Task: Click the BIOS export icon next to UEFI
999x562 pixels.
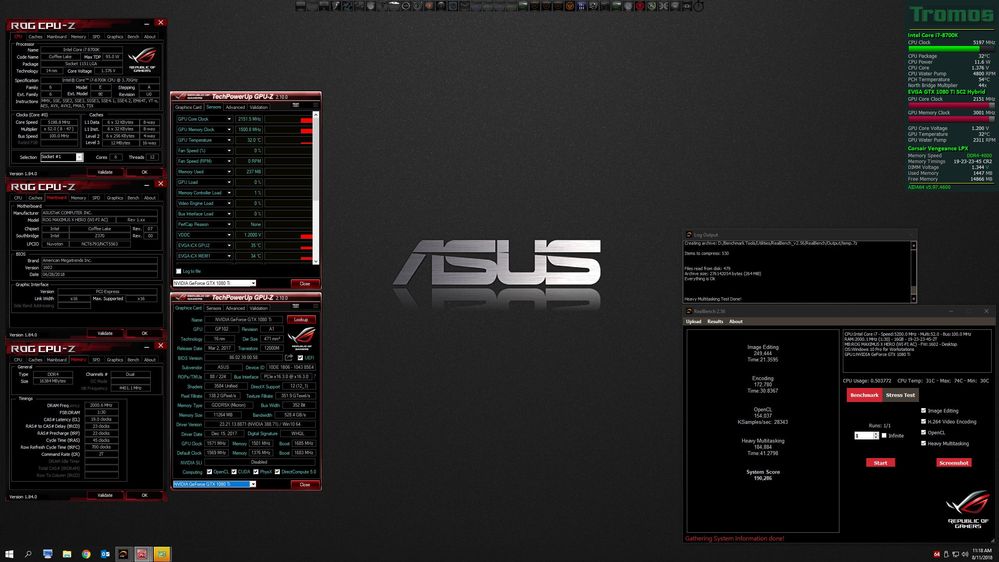Action: pyautogui.click(x=289, y=357)
